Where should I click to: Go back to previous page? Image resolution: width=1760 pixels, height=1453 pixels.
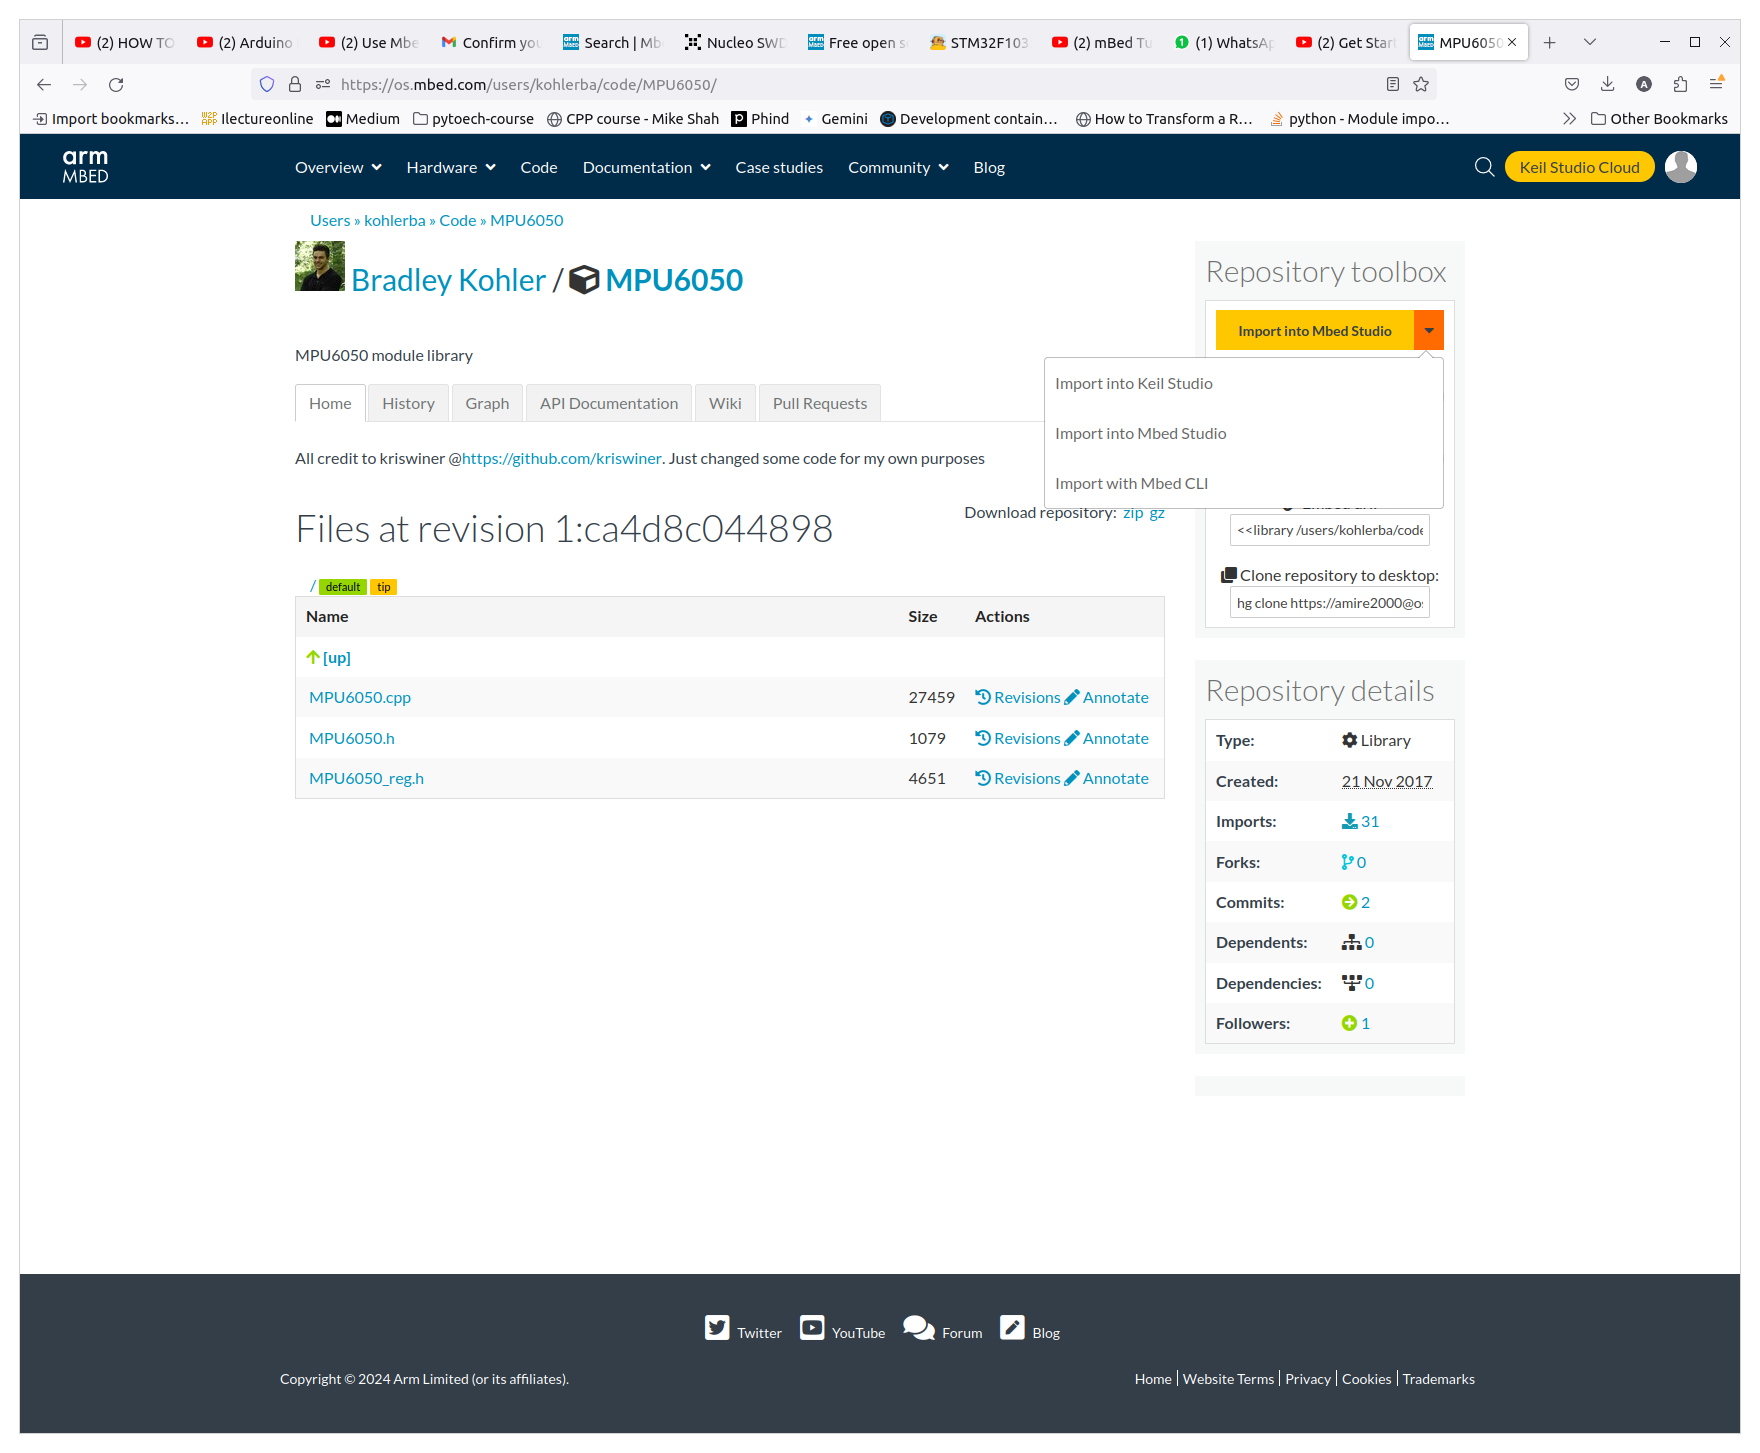pyautogui.click(x=44, y=85)
